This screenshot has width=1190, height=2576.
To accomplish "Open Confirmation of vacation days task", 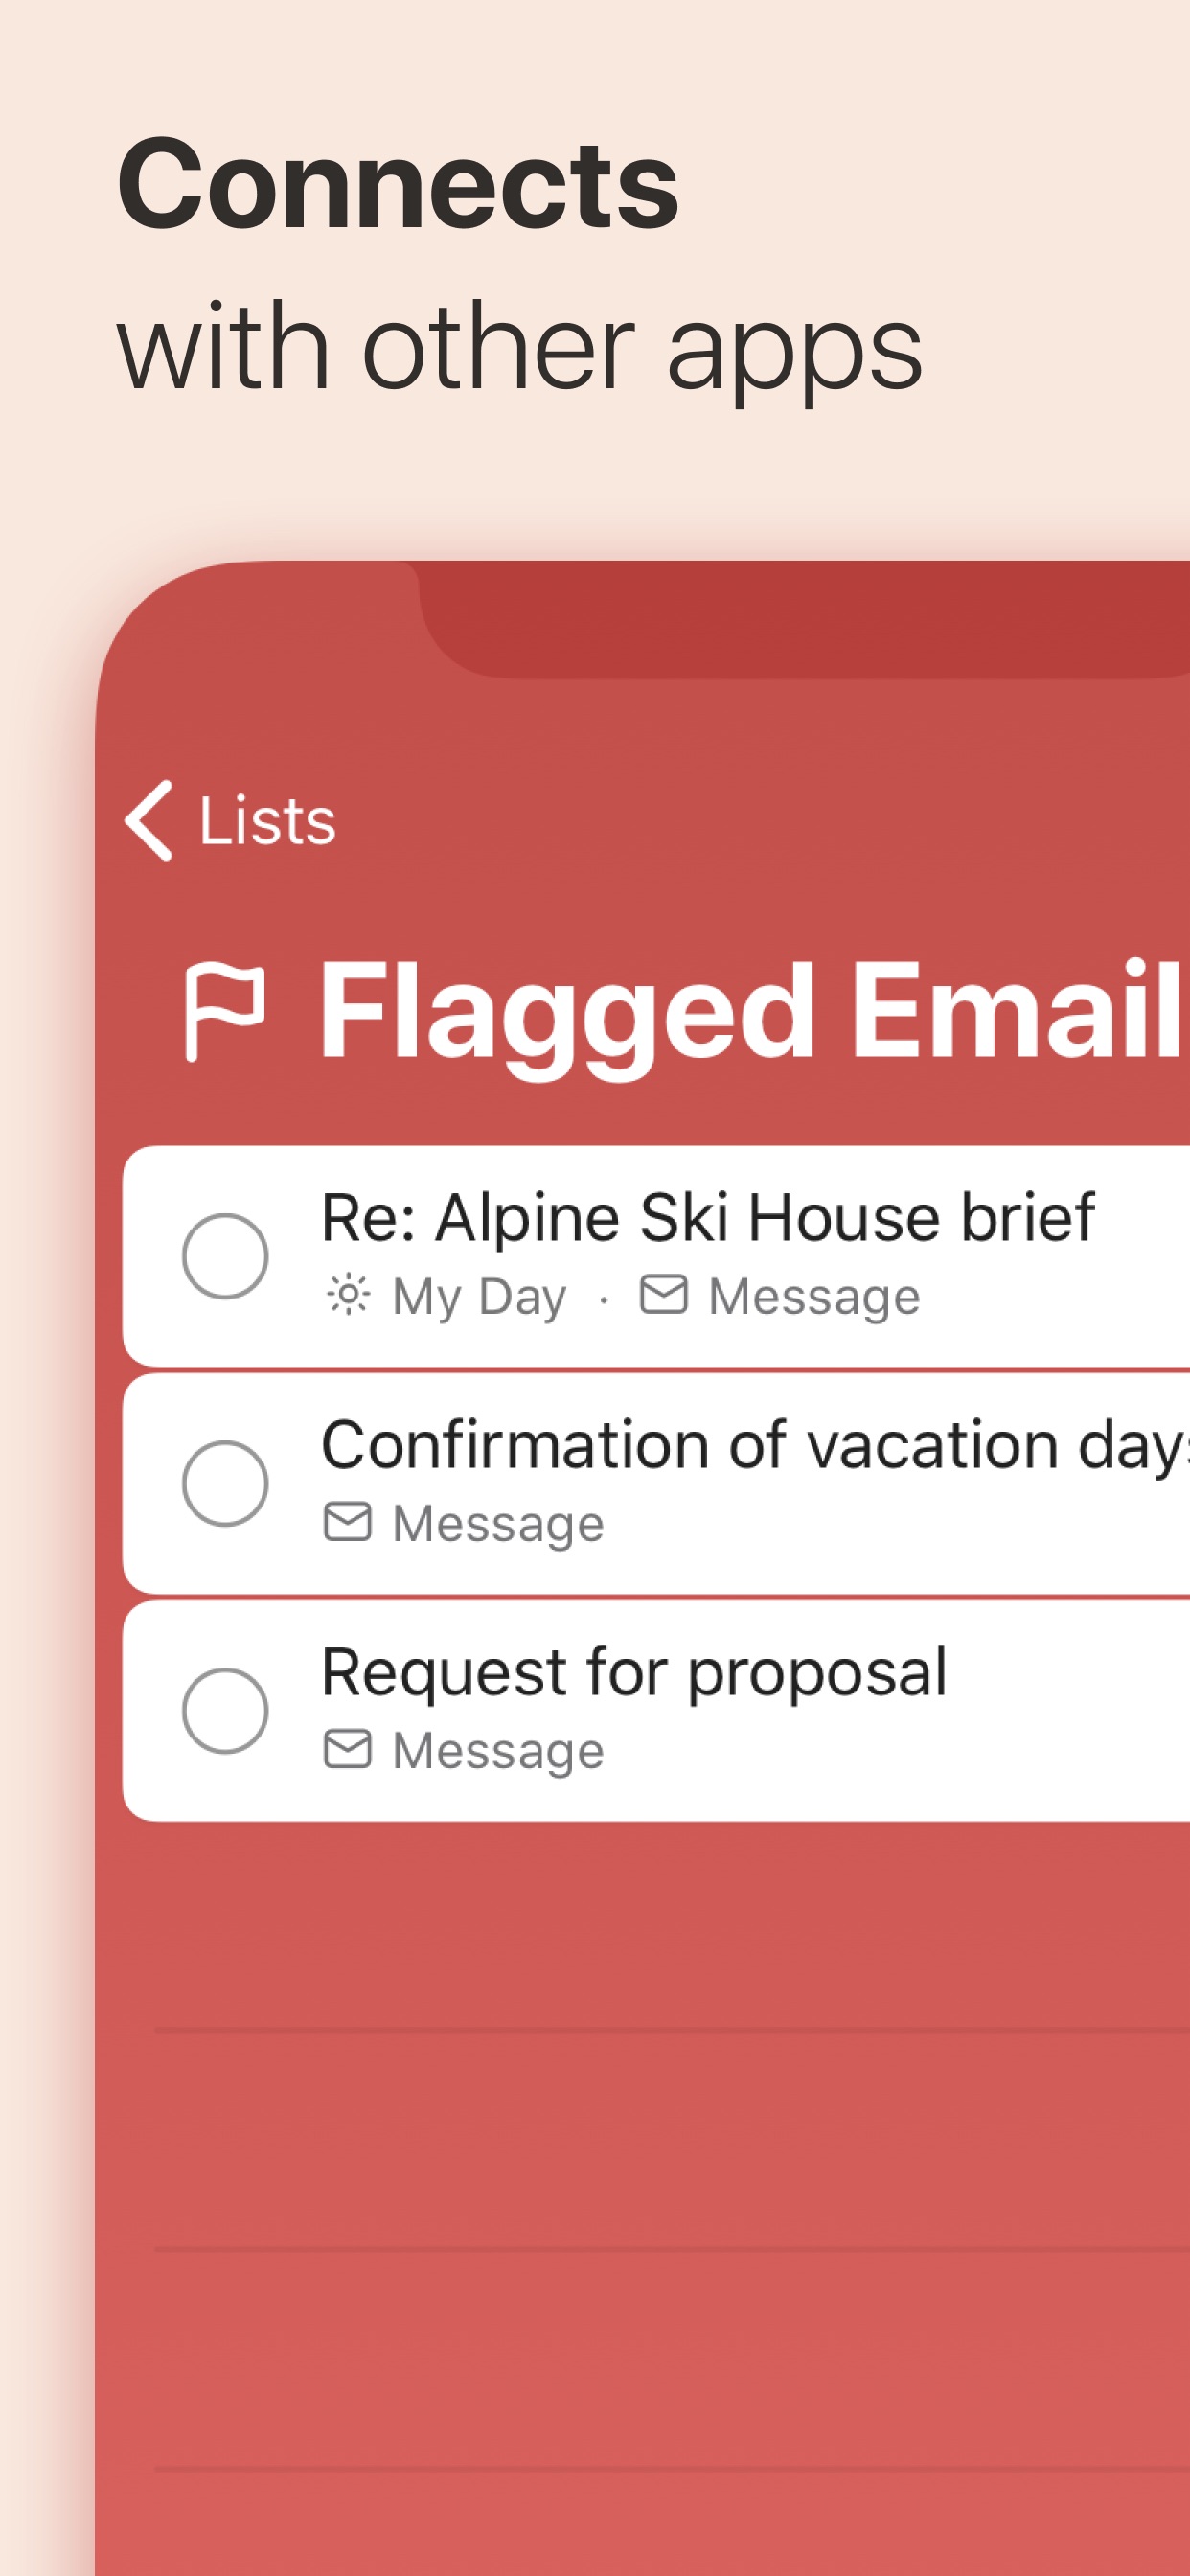I will pyautogui.click(x=752, y=1446).
